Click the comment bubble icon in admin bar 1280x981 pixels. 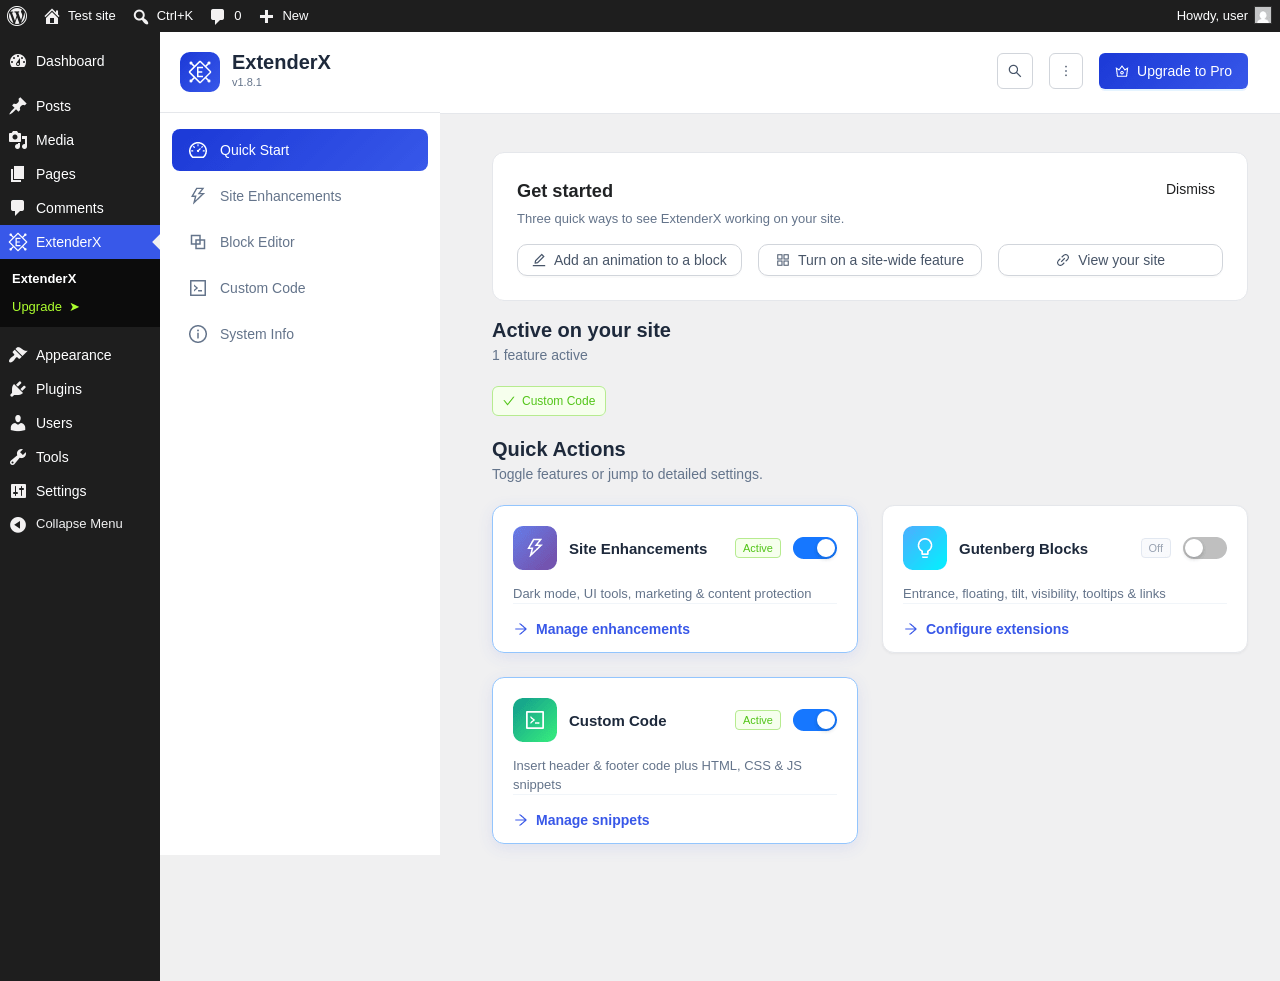(218, 16)
